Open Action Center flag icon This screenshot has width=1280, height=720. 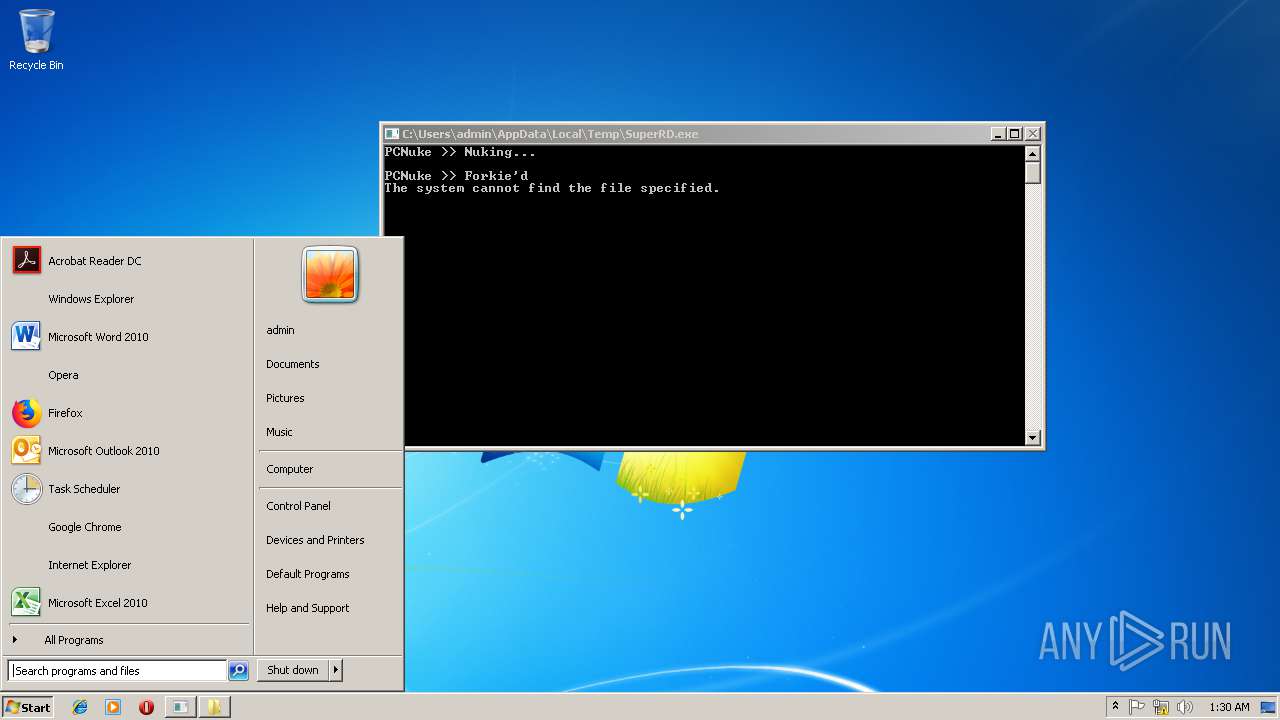[1137, 707]
